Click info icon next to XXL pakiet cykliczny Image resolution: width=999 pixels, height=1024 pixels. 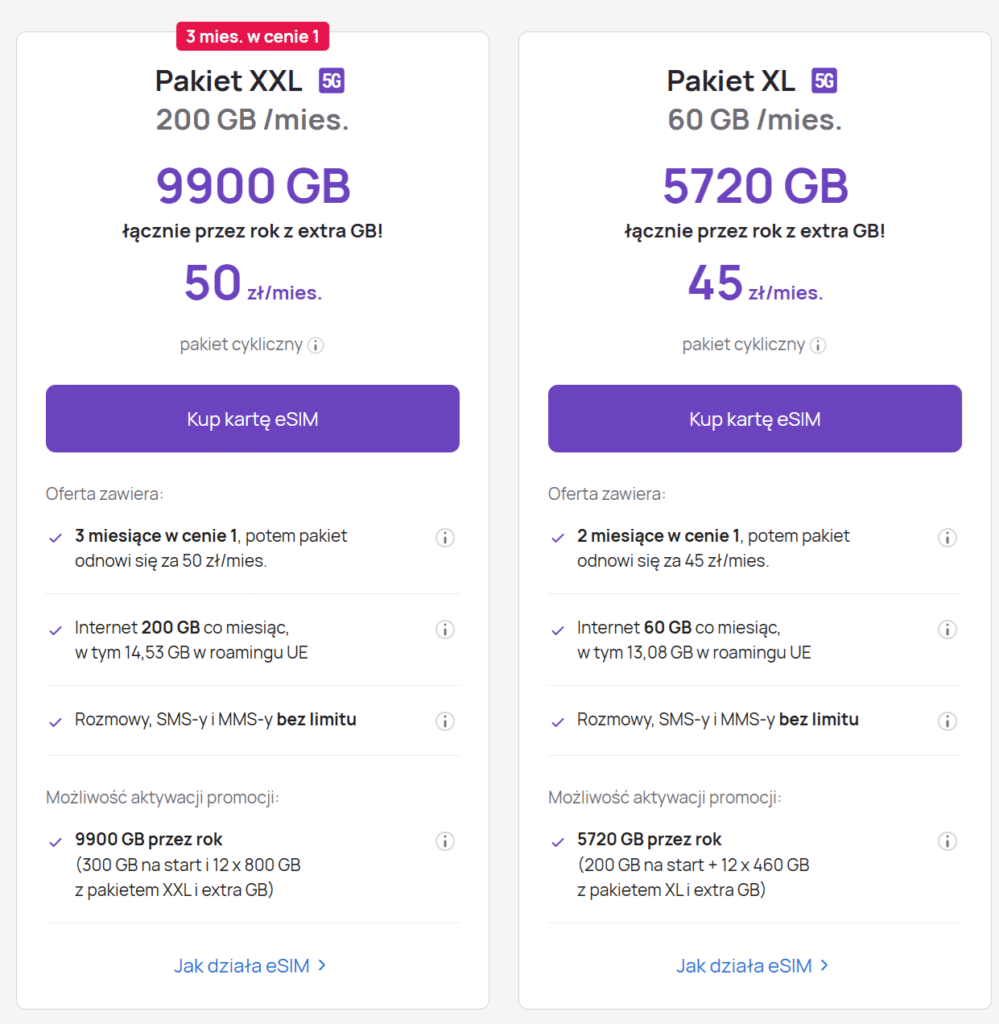(316, 346)
